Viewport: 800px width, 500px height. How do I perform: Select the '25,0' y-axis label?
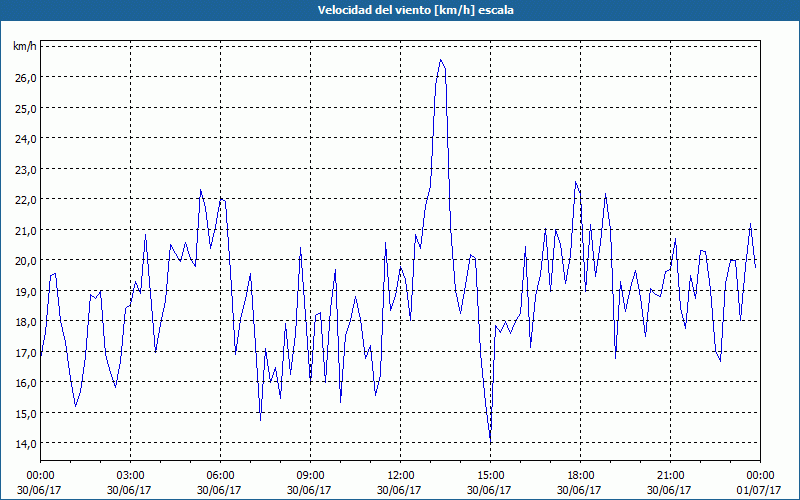25,108
